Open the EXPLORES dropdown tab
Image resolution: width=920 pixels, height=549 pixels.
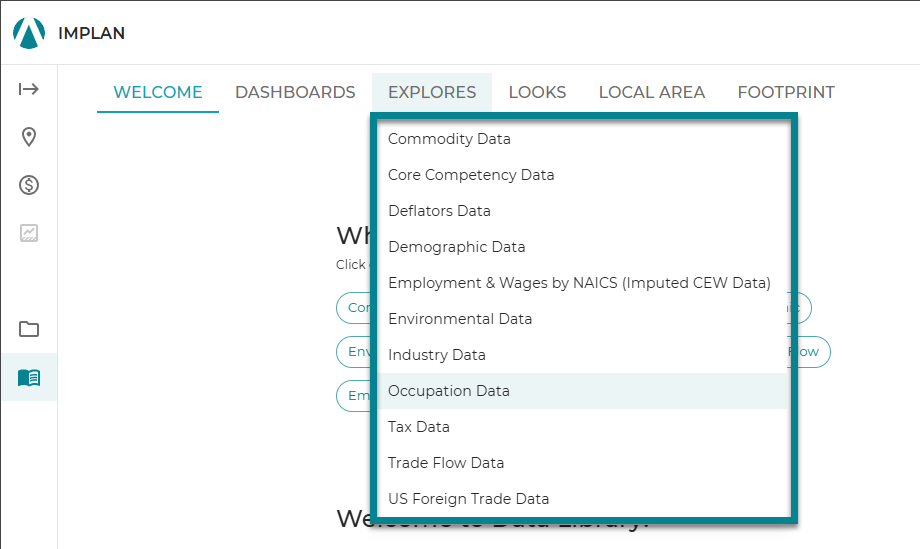432,92
